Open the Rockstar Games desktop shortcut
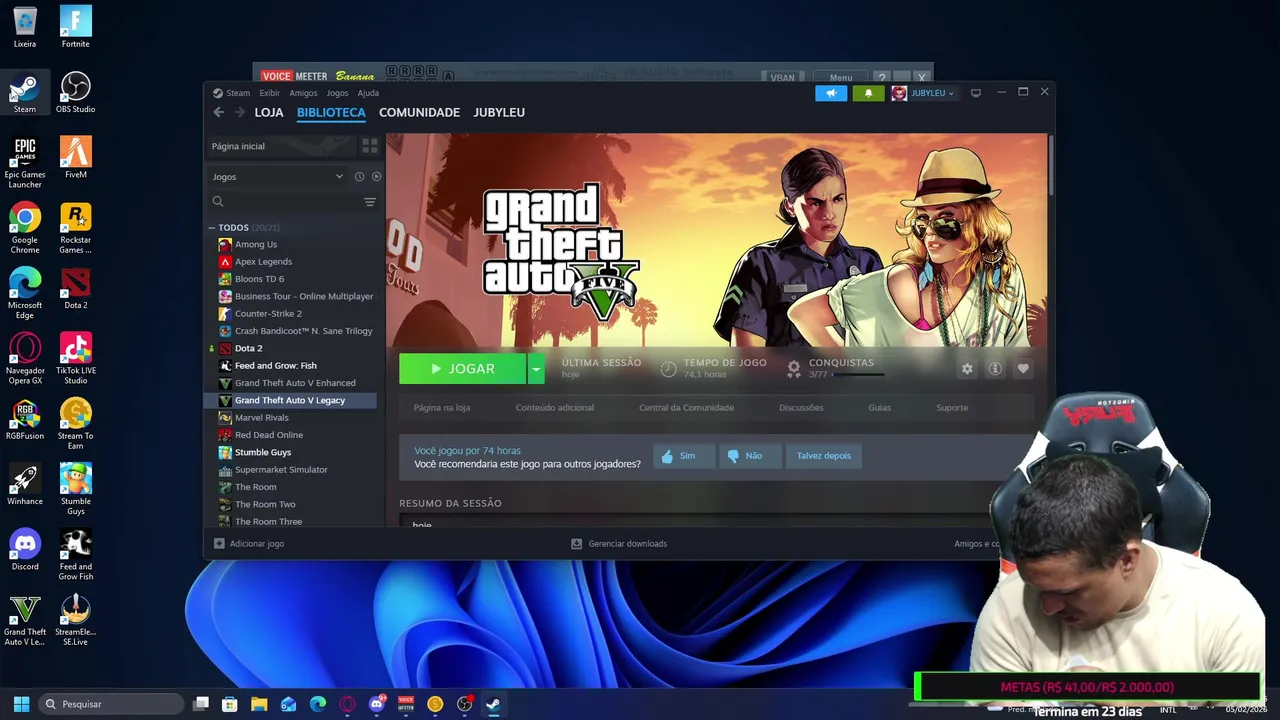Viewport: 1280px width, 720px height. [x=75, y=228]
